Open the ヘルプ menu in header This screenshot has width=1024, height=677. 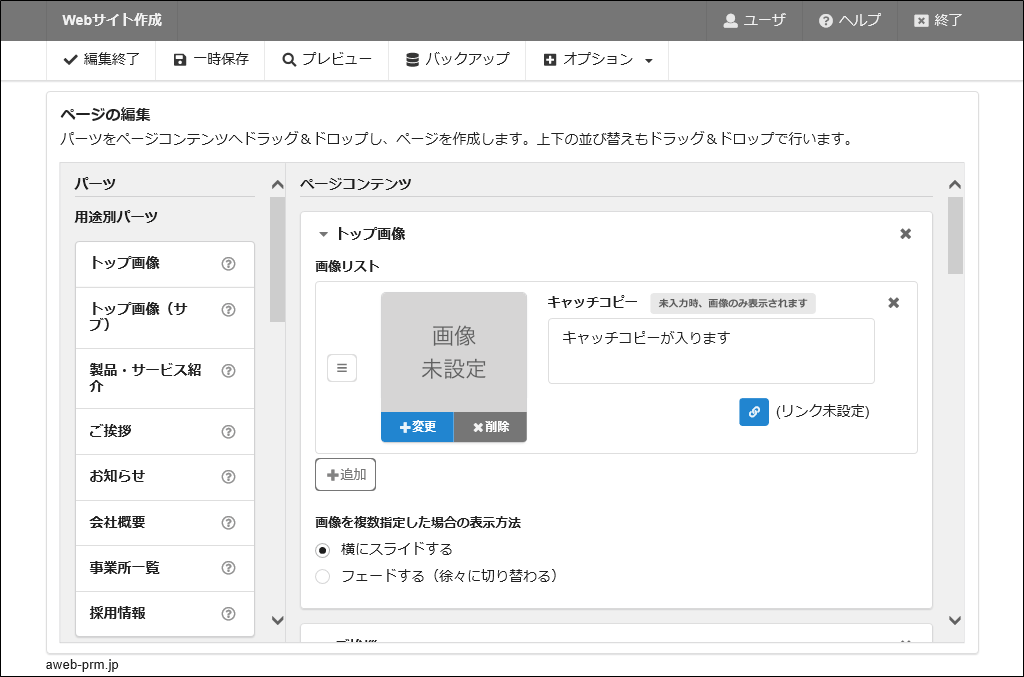pos(849,21)
